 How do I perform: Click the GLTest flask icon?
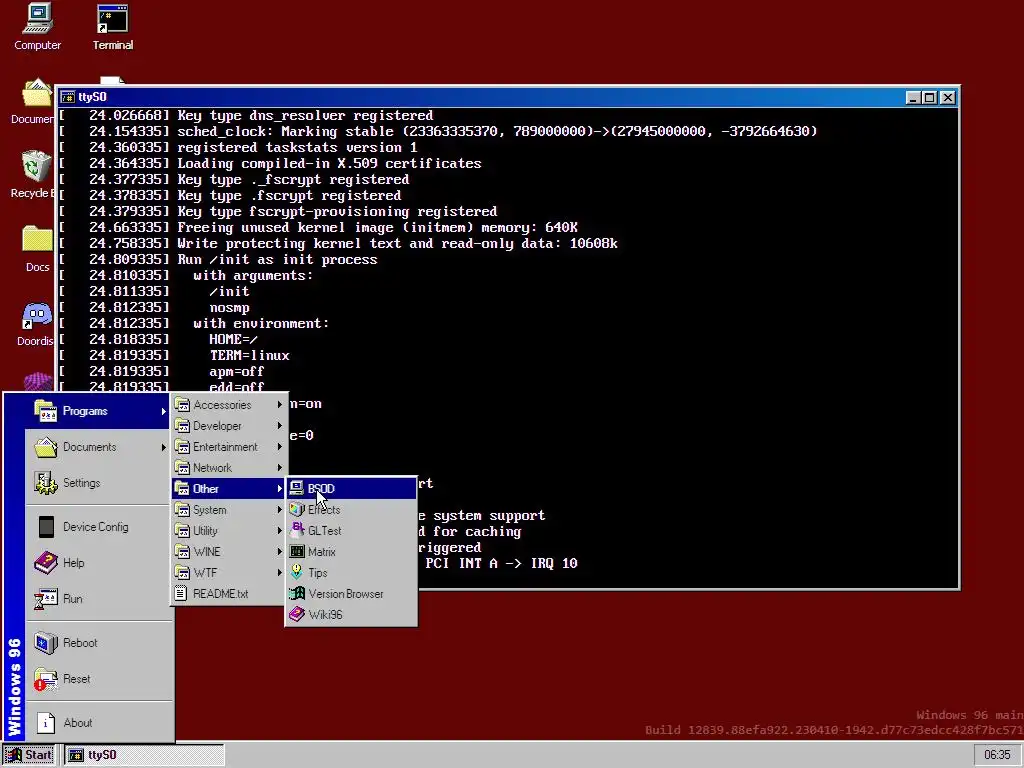[296, 530]
